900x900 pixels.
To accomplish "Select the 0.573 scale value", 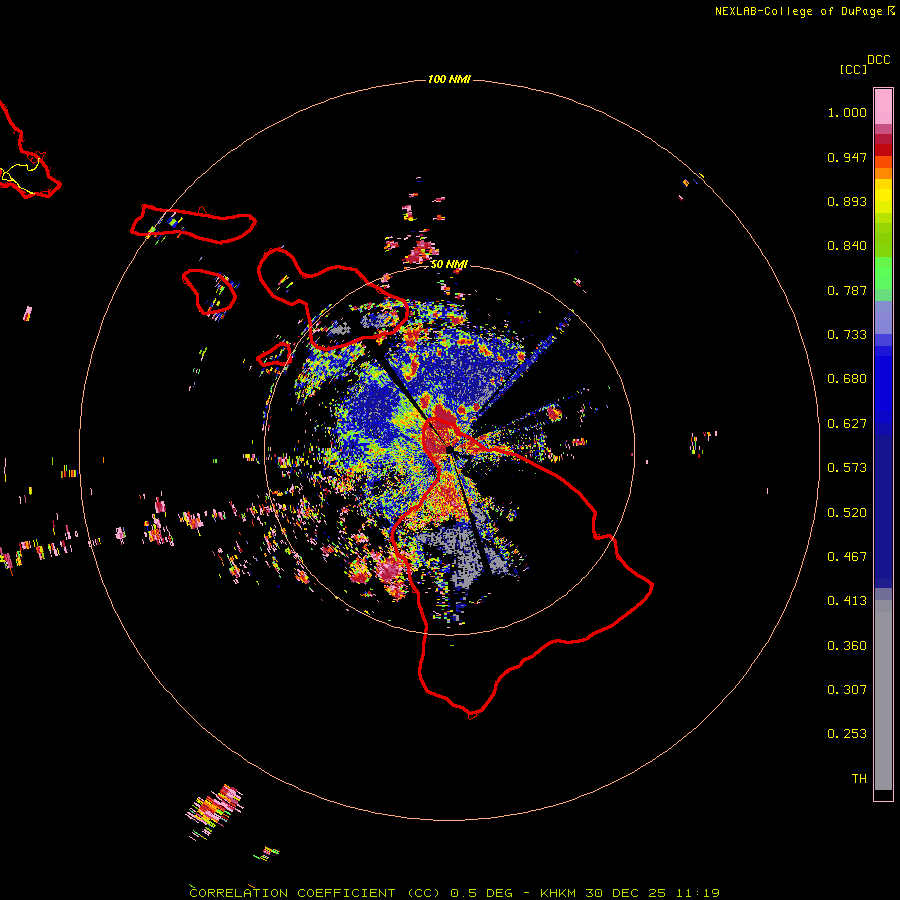I will click(x=847, y=468).
